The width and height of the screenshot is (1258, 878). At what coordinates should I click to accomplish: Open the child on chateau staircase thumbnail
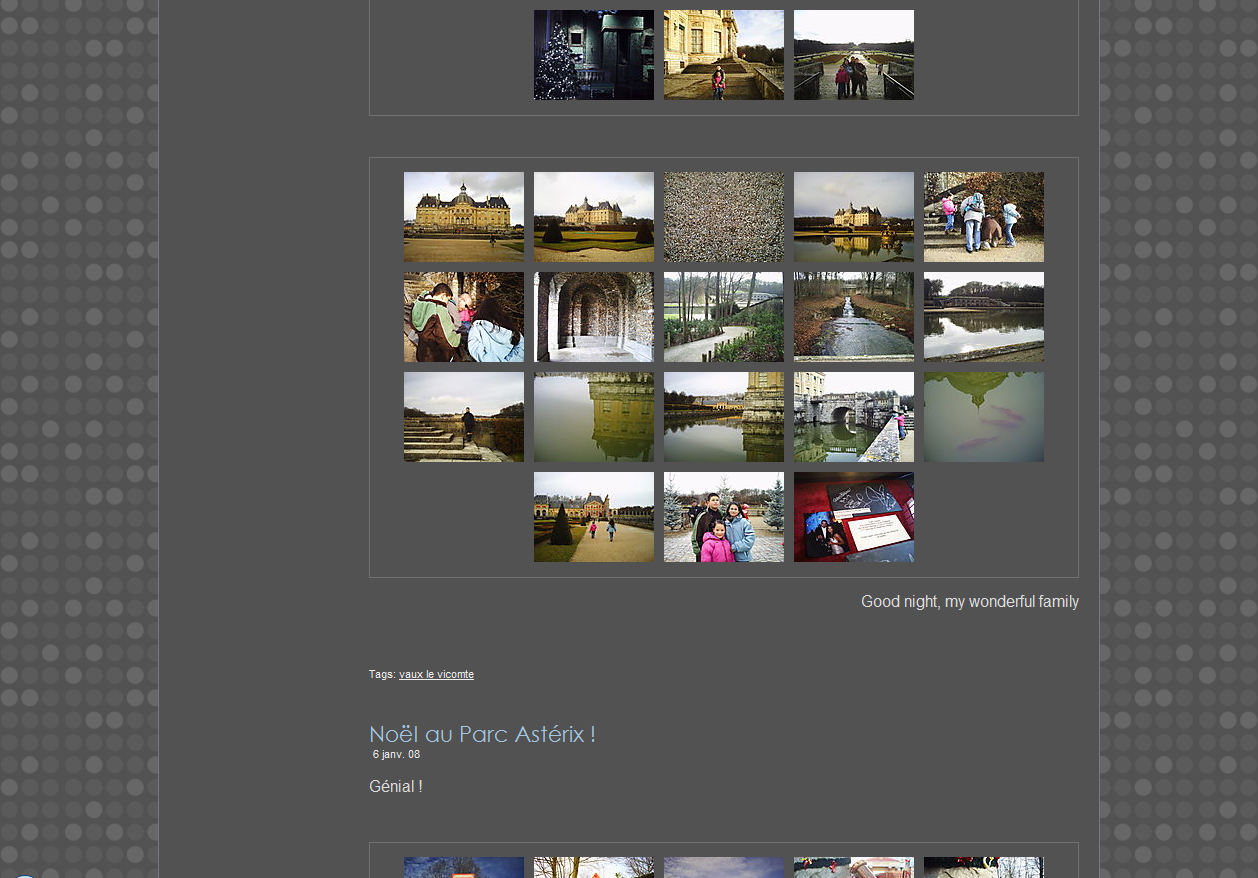pos(723,55)
